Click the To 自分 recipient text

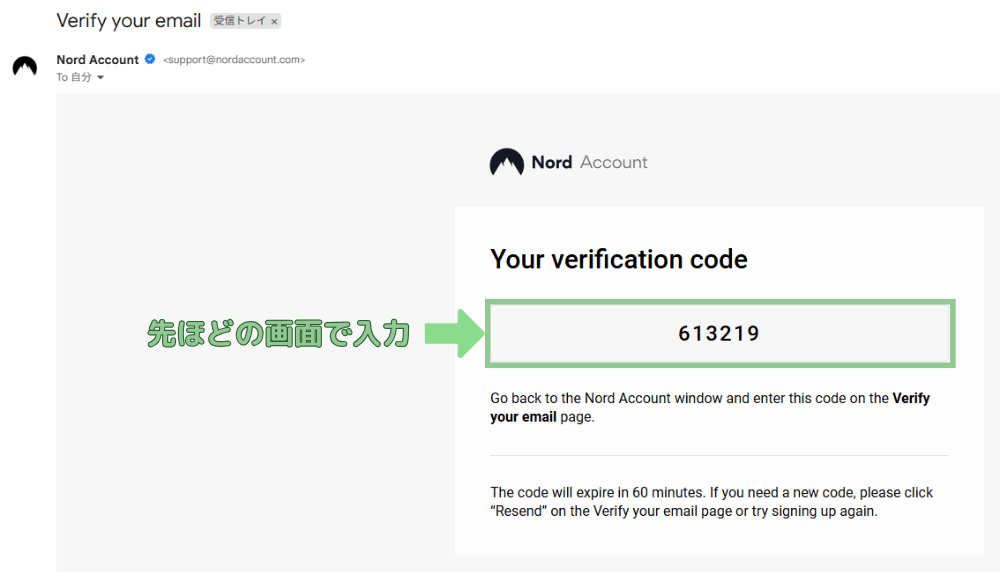coord(74,77)
